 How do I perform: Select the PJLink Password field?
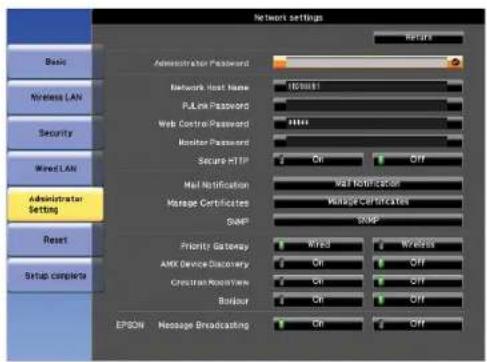tap(368, 105)
